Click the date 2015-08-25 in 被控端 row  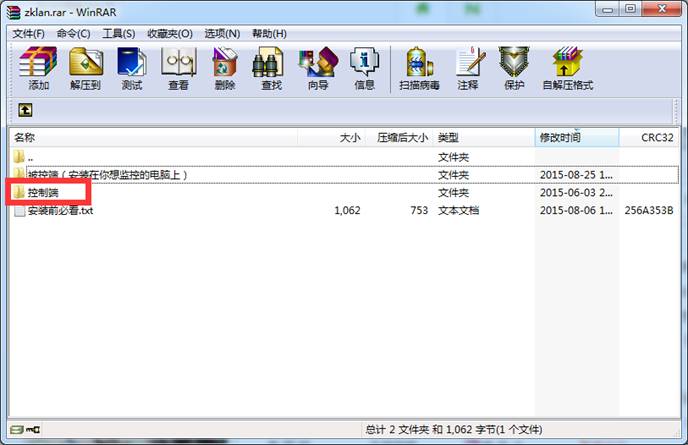(576, 175)
